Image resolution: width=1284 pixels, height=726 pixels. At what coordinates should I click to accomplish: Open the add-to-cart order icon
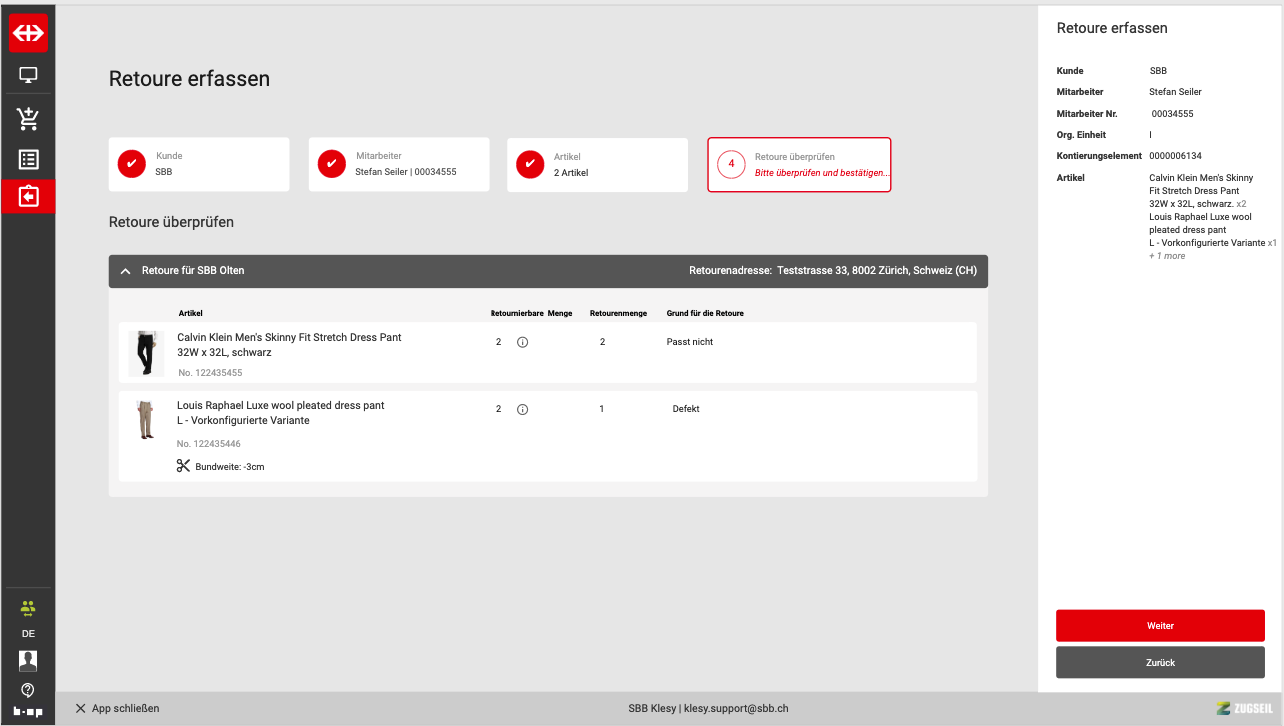coord(28,119)
